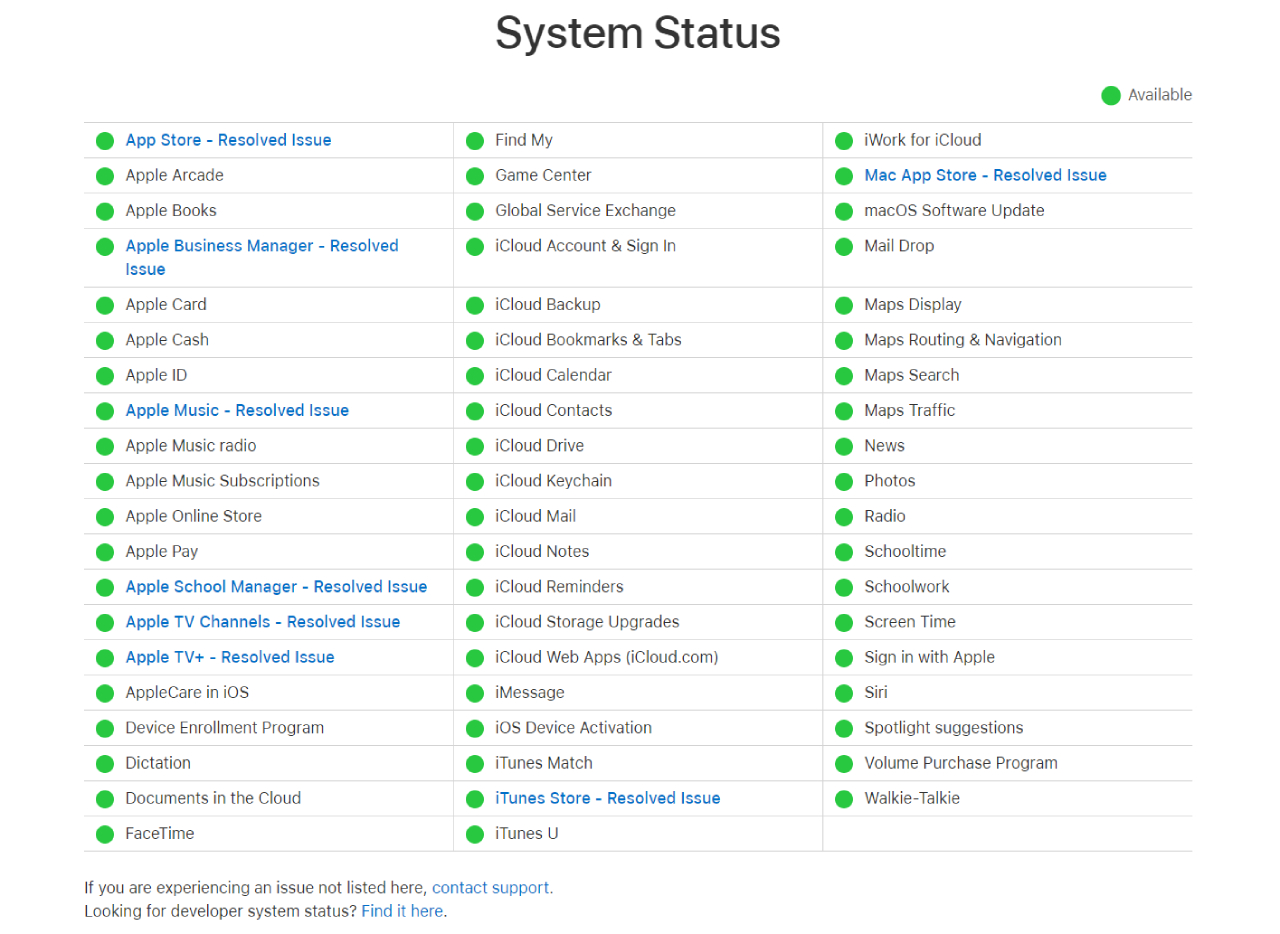Click the green status dot beside Apple Cash
This screenshot has height=934, width=1280.
pyautogui.click(x=105, y=340)
